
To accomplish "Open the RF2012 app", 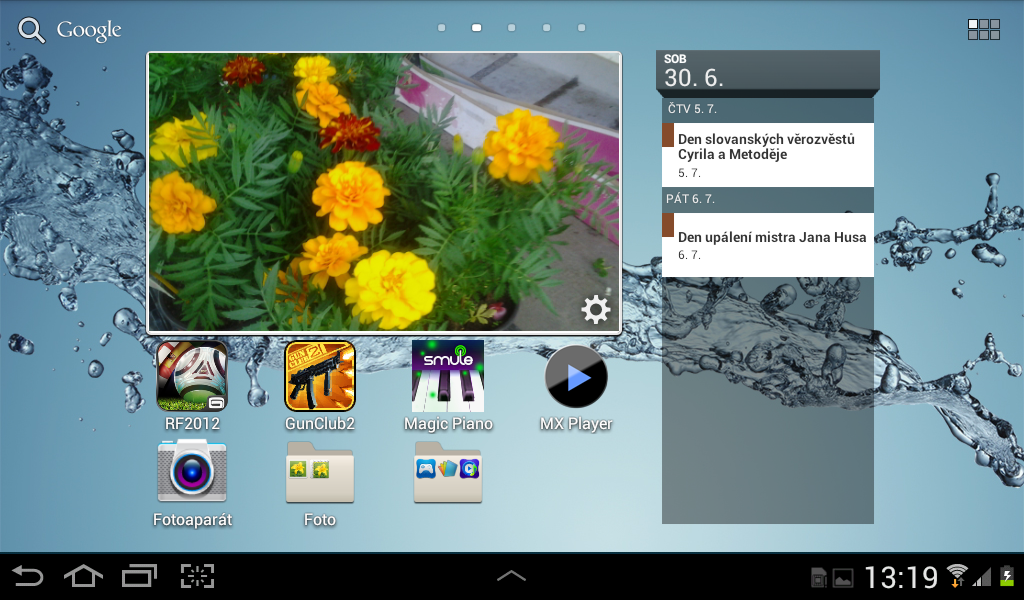I will [191, 377].
